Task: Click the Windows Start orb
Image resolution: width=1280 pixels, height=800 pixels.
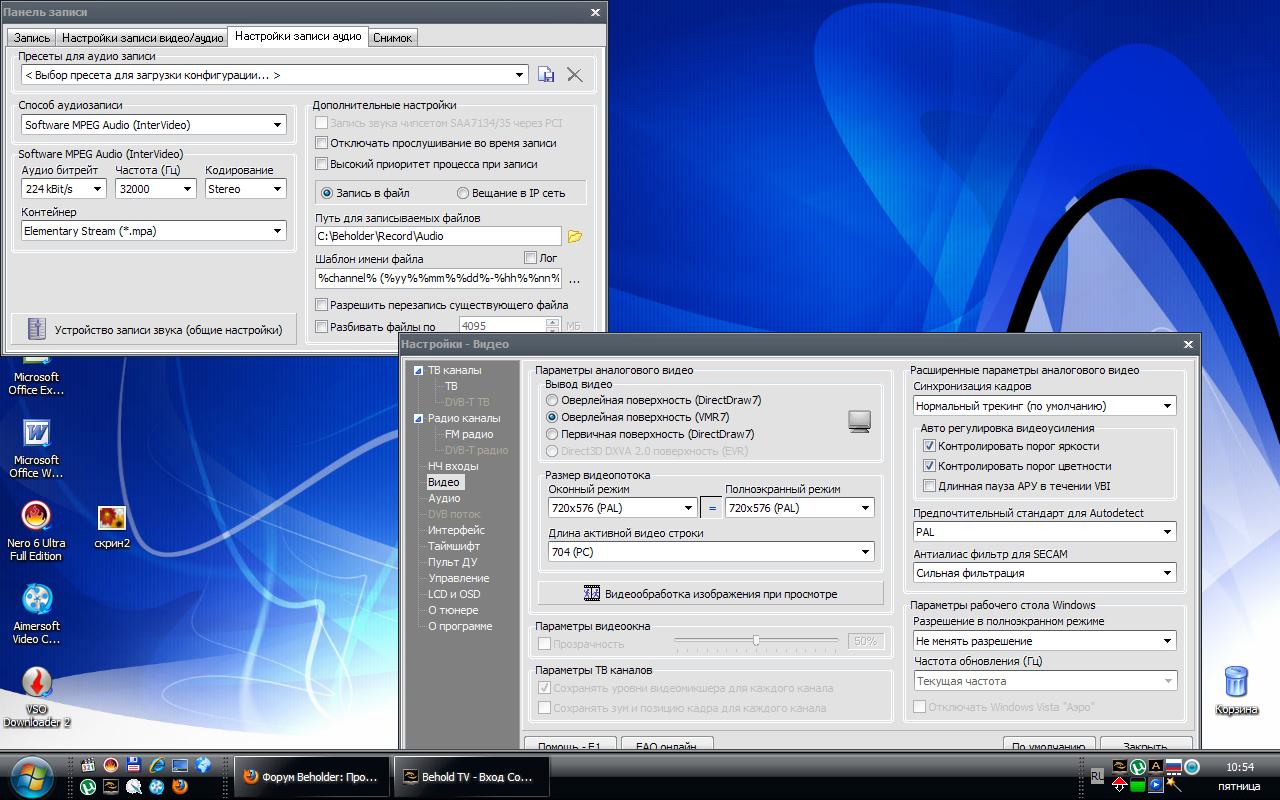Action: pyautogui.click(x=33, y=775)
